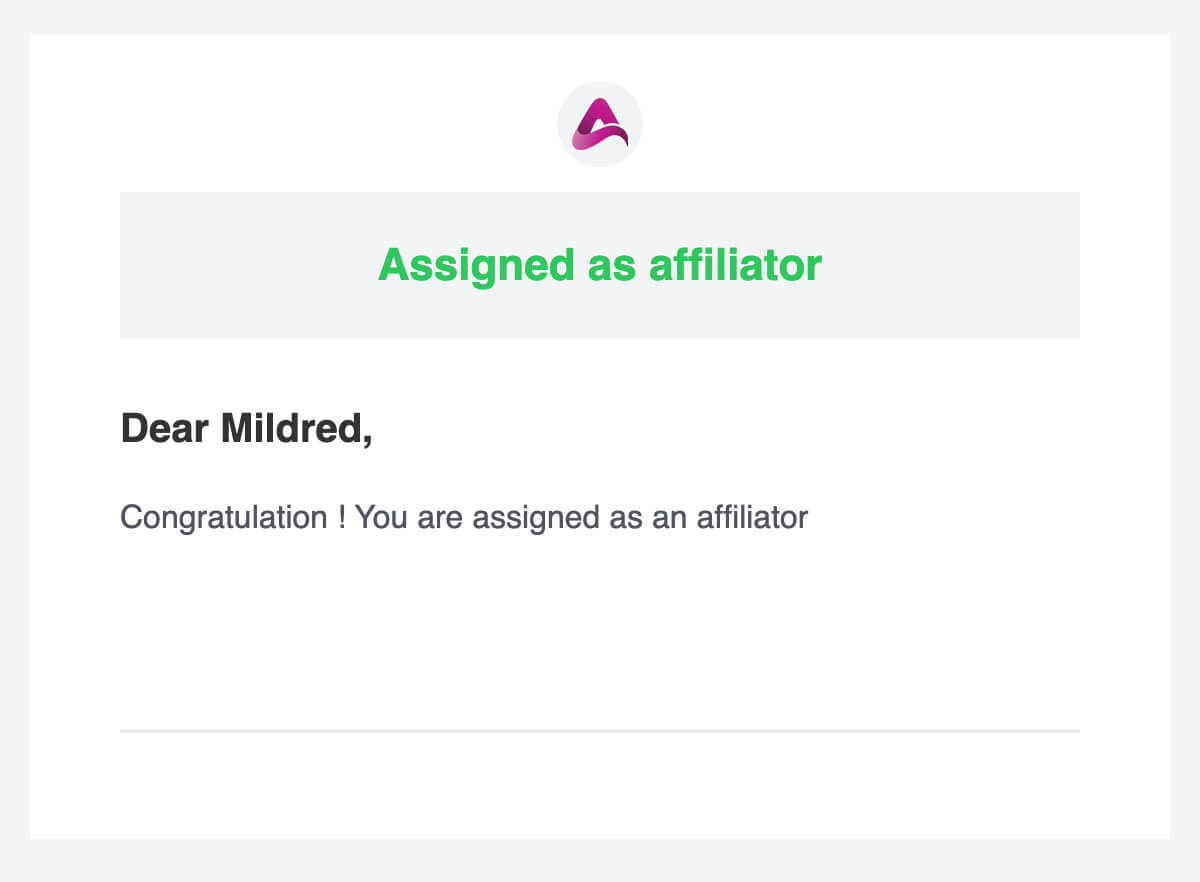Click the pink A logo icon
Screen dimensions: 1200x882
(x=600, y=124)
